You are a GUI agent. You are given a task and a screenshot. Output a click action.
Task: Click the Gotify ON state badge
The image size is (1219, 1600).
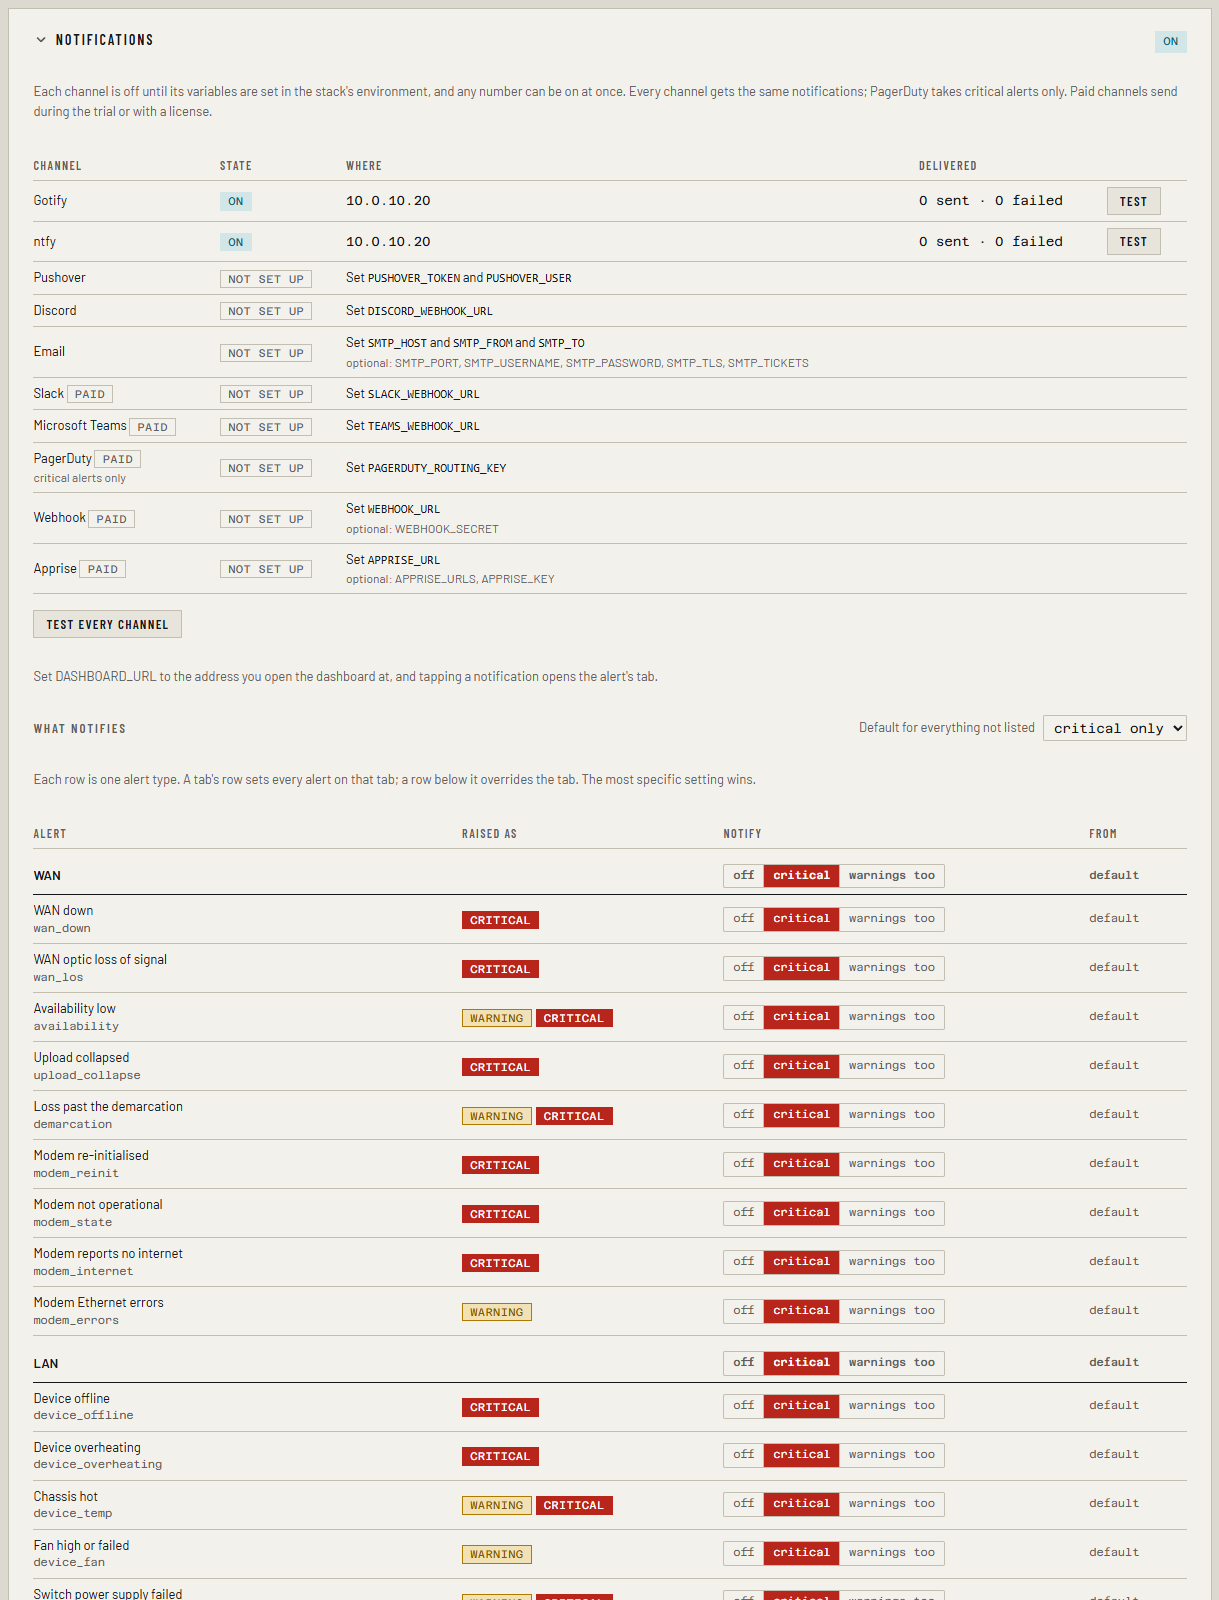coord(235,201)
